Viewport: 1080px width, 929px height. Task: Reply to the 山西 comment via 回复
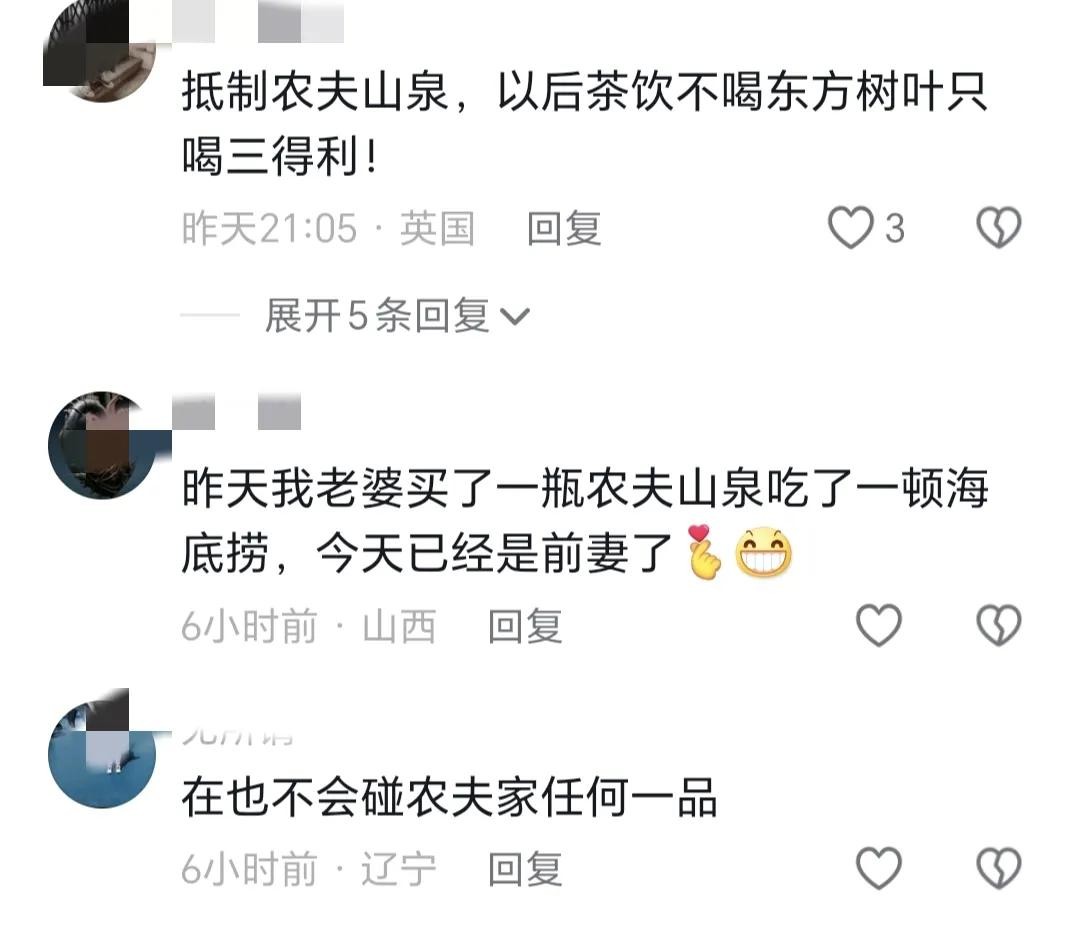(526, 626)
